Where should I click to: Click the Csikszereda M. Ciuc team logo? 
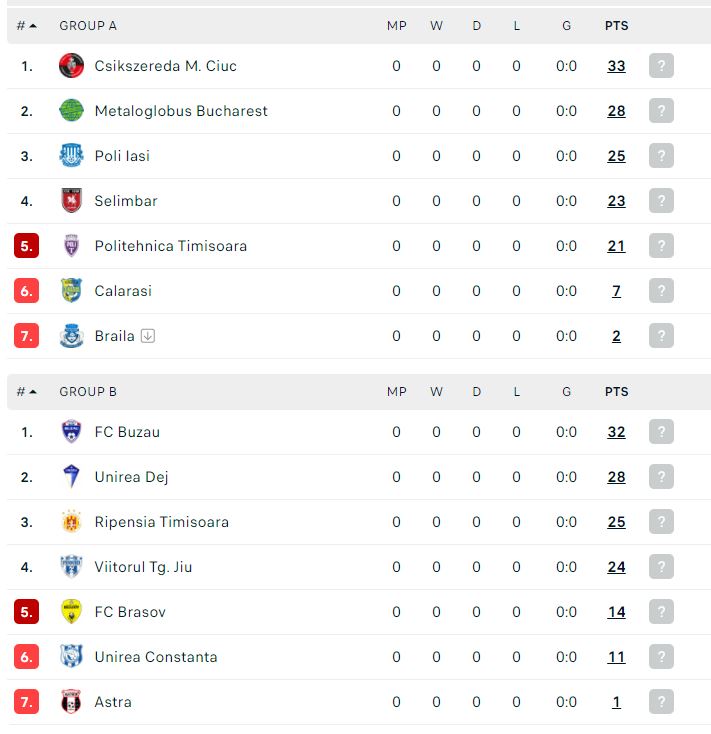pos(71,66)
